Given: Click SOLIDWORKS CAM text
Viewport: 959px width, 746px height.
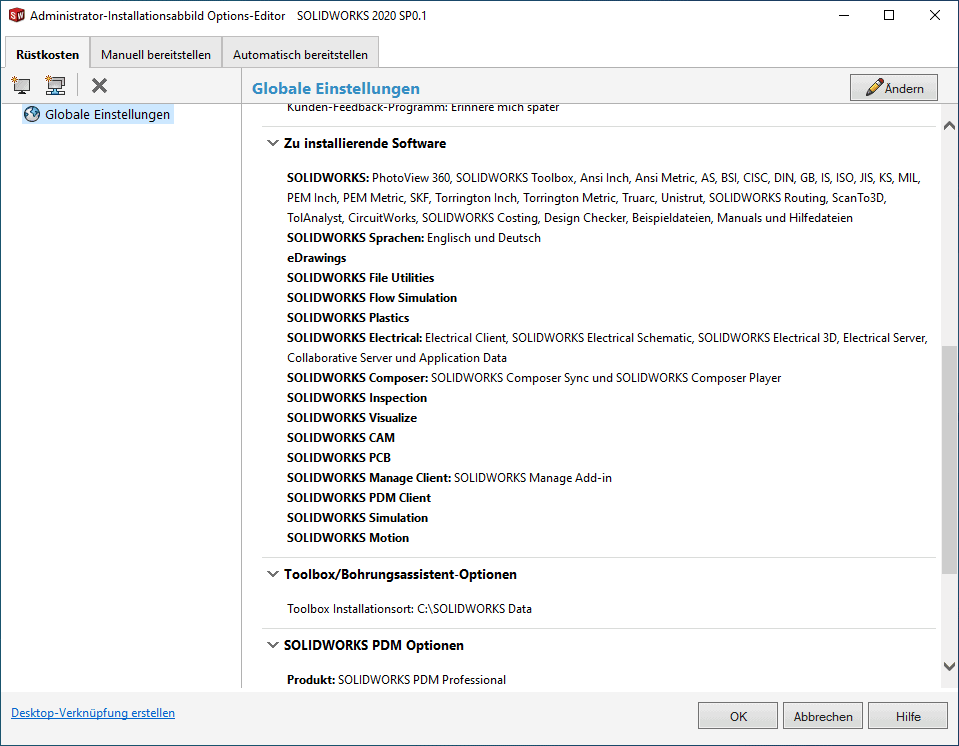Looking at the screenshot, I should click(x=341, y=438).
